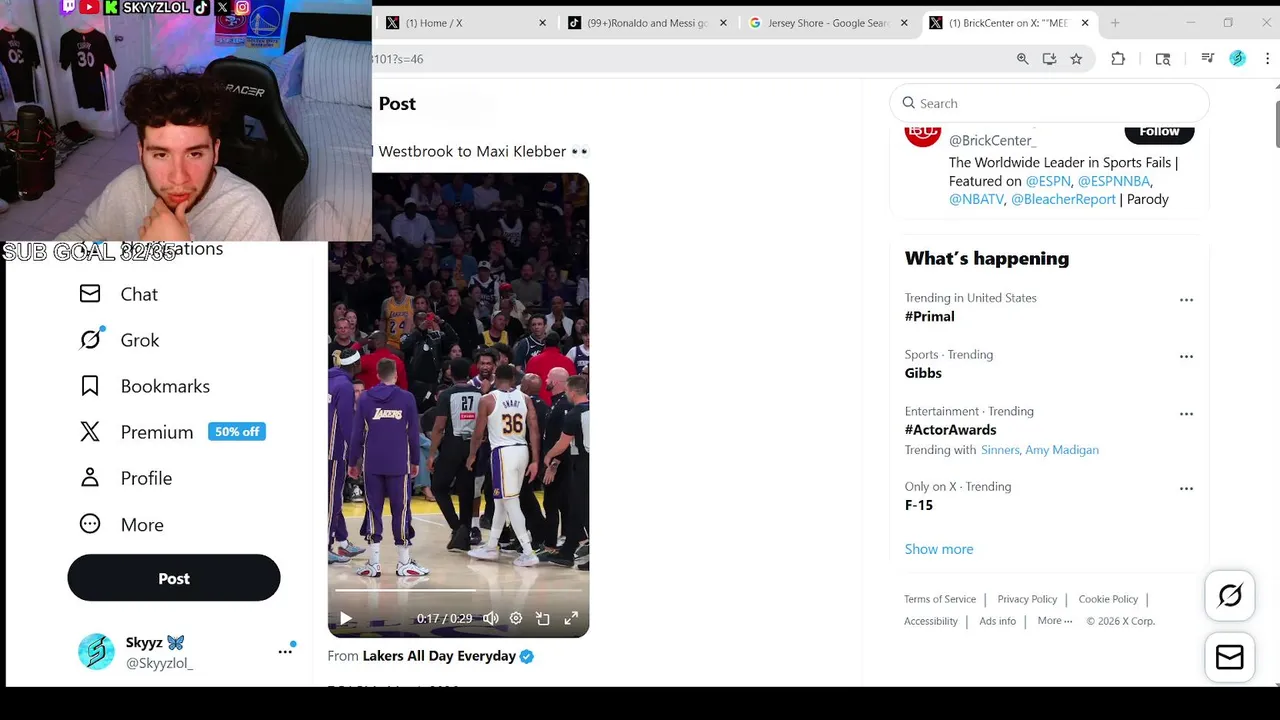
Task: Open Bookmarks in sidebar
Action: 145,386
